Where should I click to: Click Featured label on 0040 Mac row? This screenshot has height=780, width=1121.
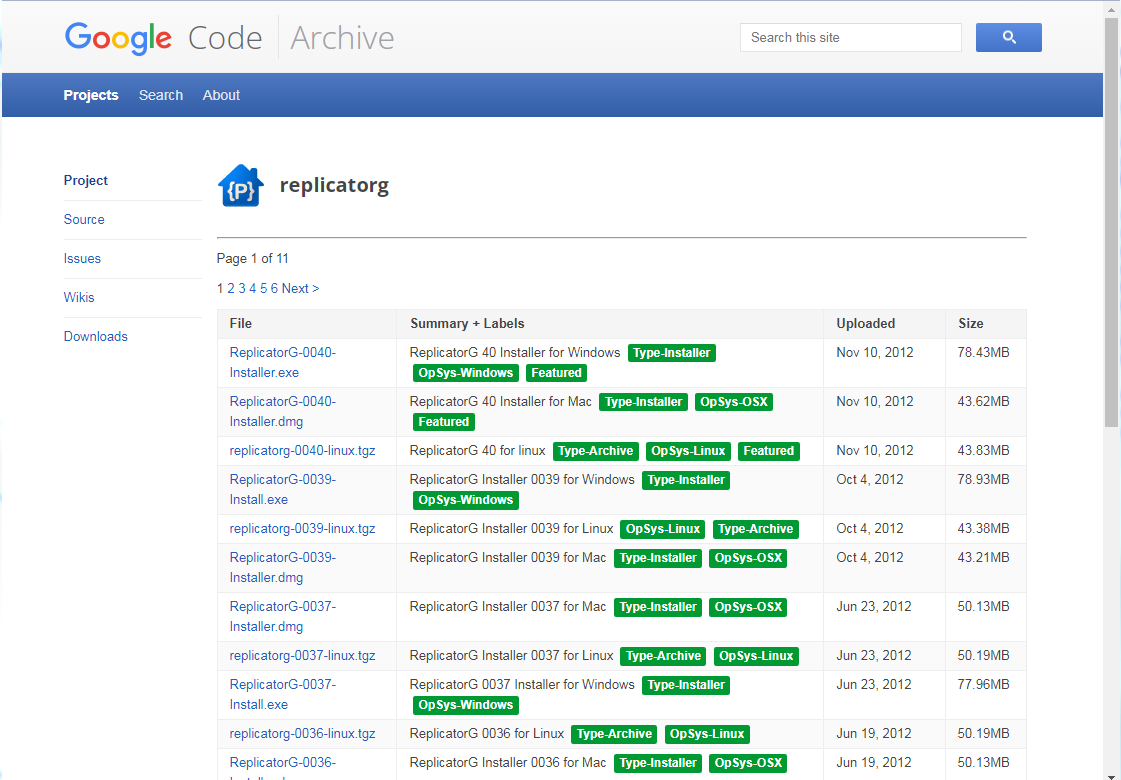pos(443,422)
